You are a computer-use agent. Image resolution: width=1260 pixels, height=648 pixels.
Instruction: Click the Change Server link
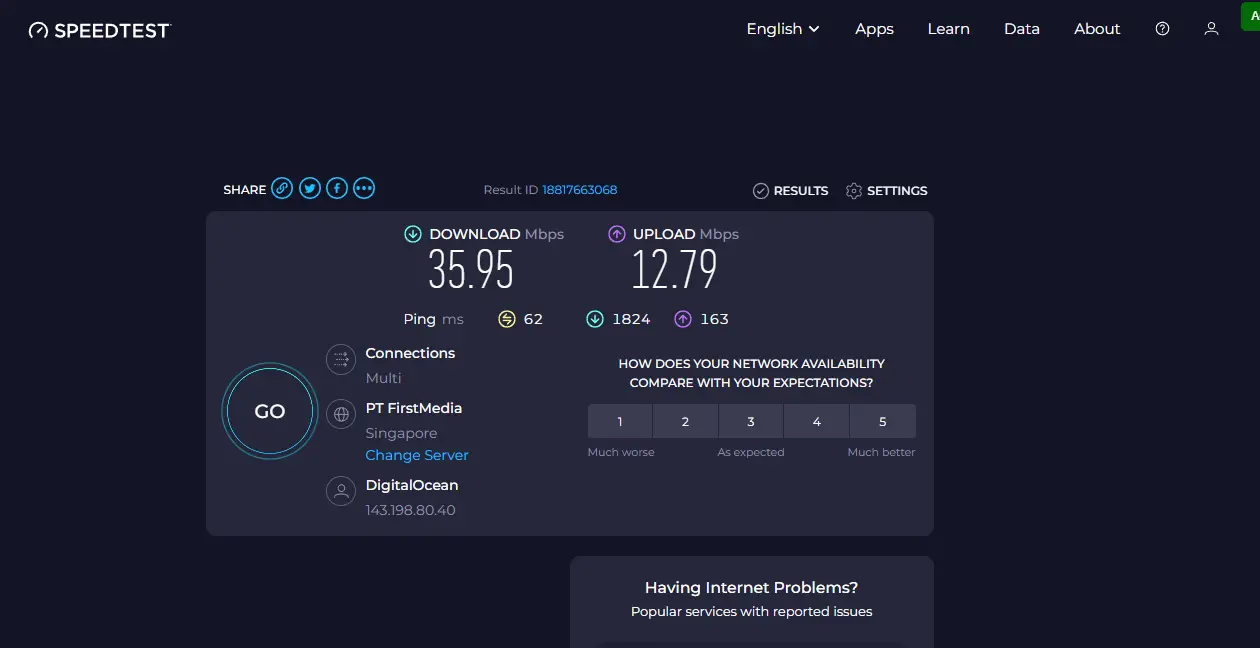[x=417, y=455]
